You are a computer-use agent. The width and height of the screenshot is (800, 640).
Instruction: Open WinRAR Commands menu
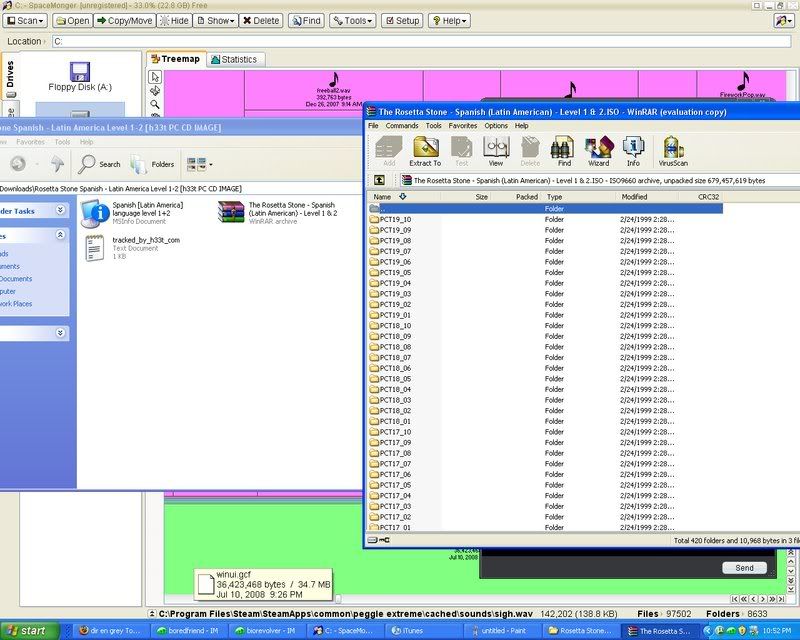402,126
